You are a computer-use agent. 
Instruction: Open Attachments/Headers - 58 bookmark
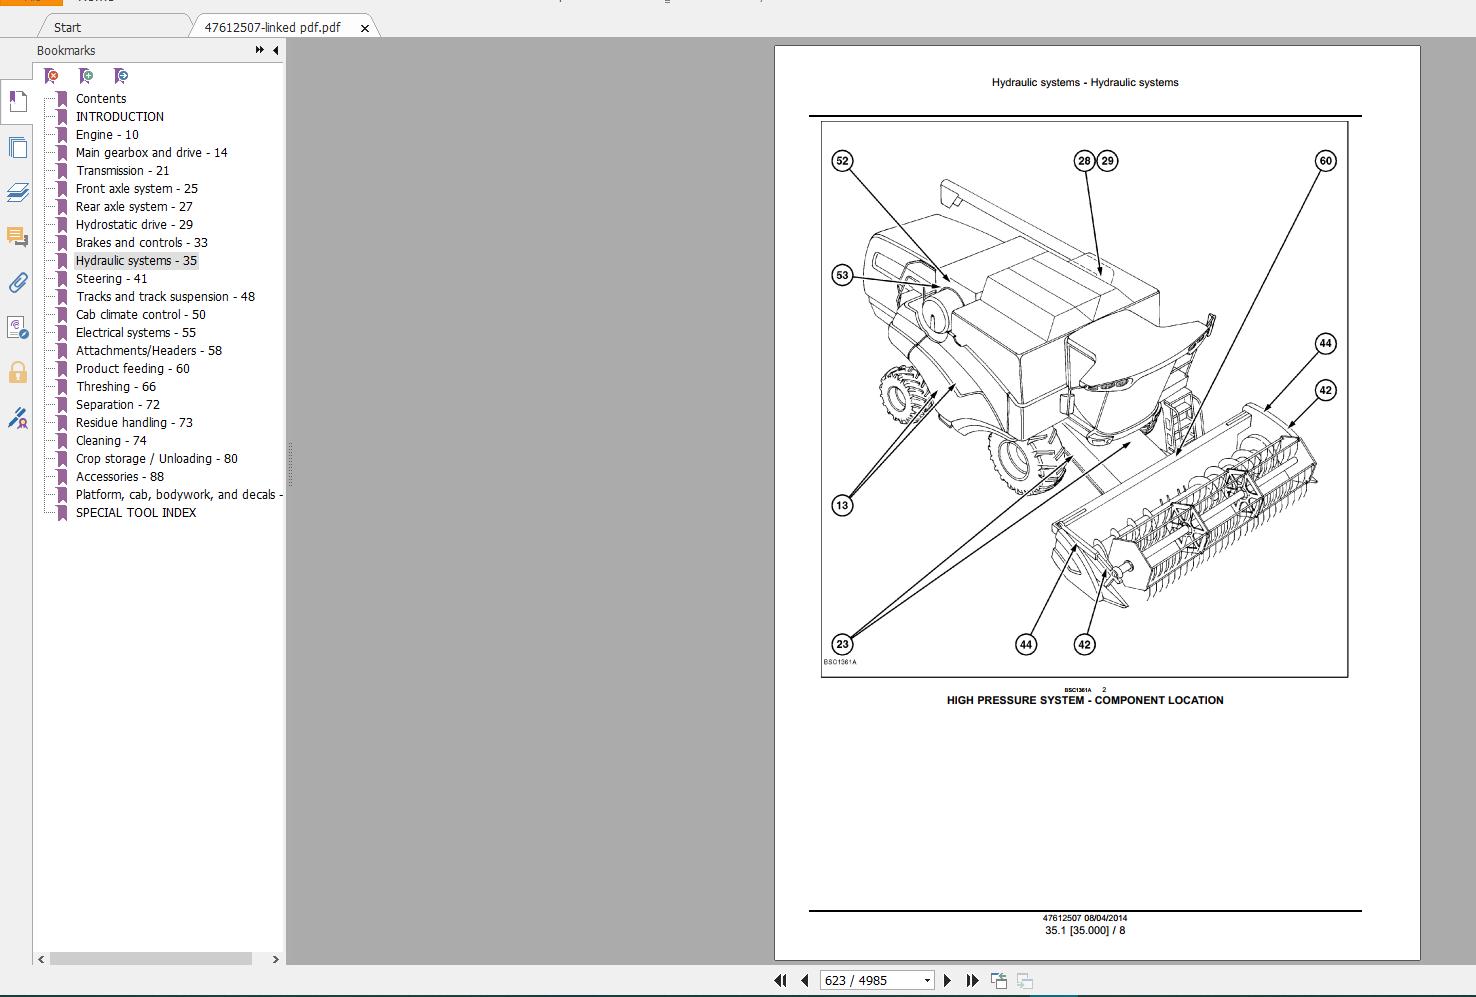tap(149, 350)
